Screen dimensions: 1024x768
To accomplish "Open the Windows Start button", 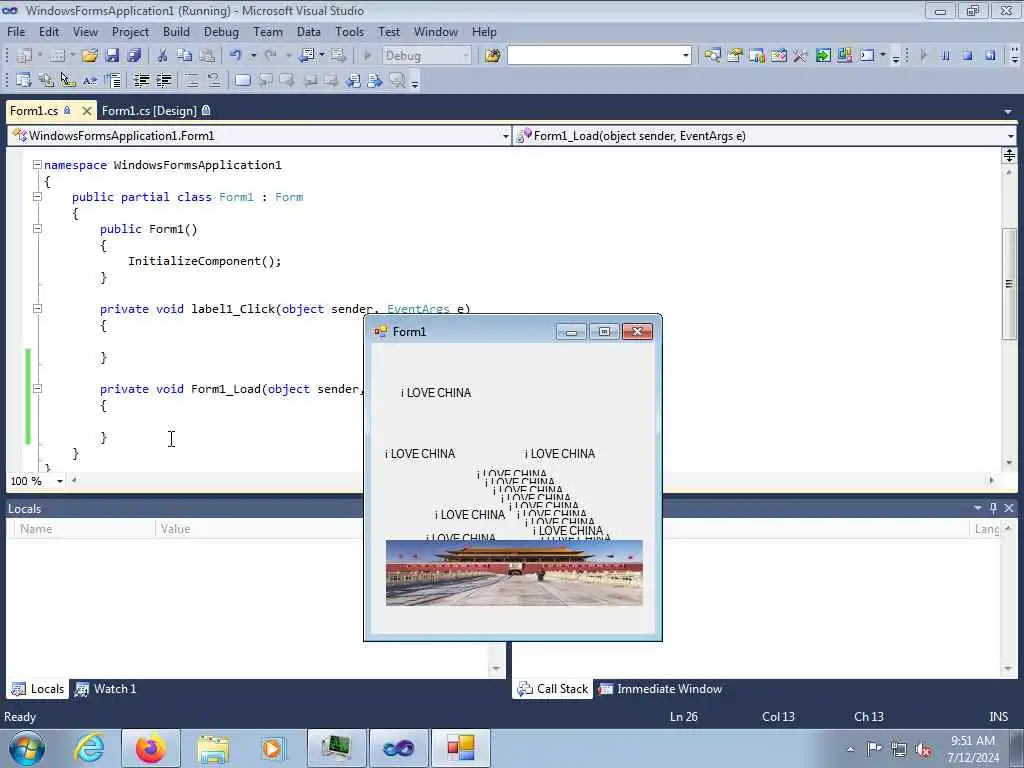I will [27, 748].
